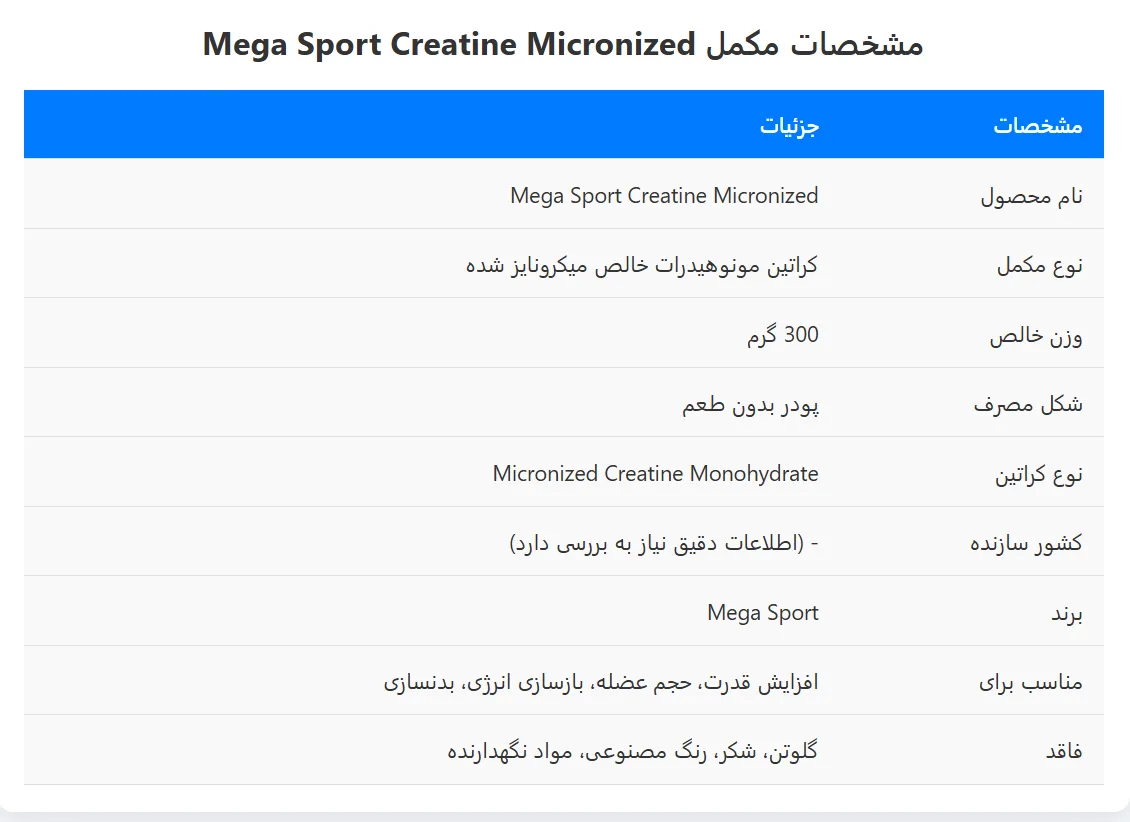Click the page title 'مشخصات مکمل Mega Sport Creatine Micronized'
Viewport: 1130px width, 822px height.
click(563, 44)
